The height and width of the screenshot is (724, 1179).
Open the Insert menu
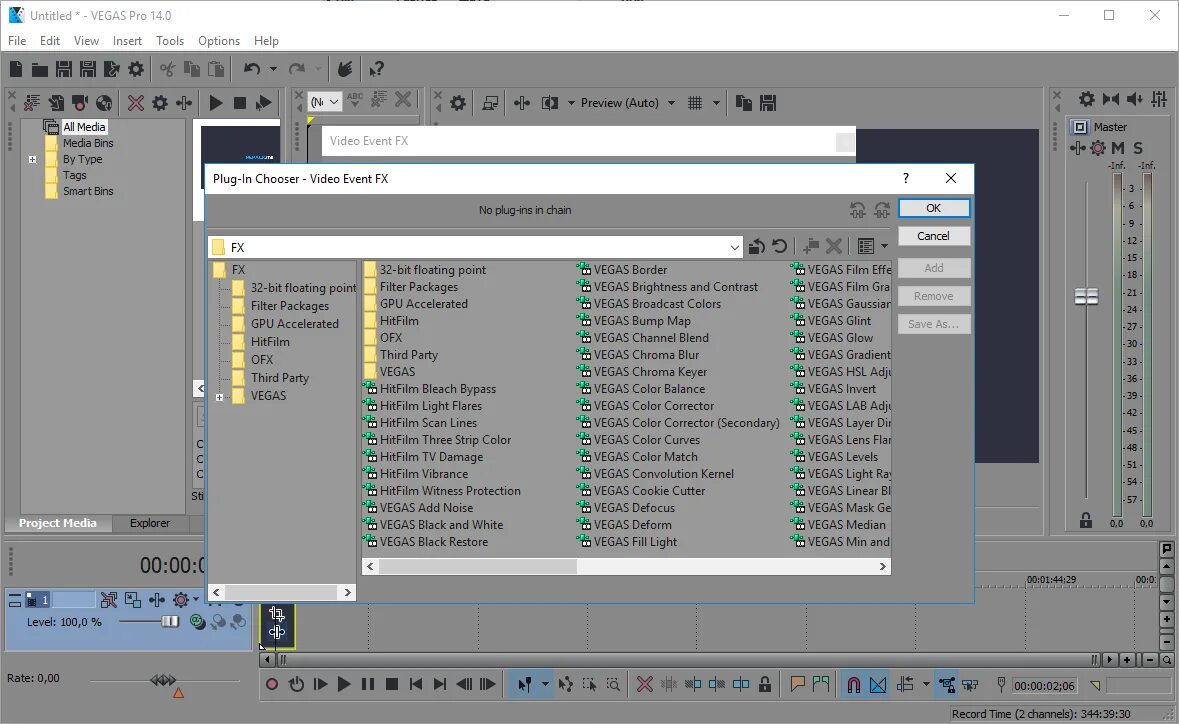[x=127, y=41]
